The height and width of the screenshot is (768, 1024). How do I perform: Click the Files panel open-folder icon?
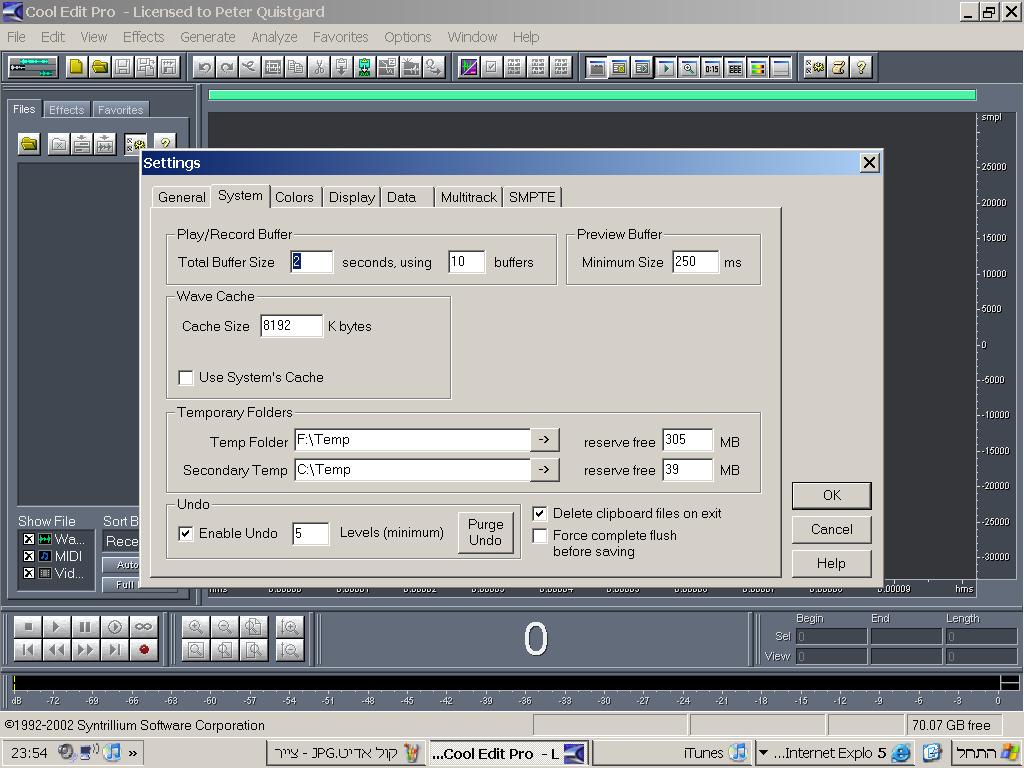29,144
